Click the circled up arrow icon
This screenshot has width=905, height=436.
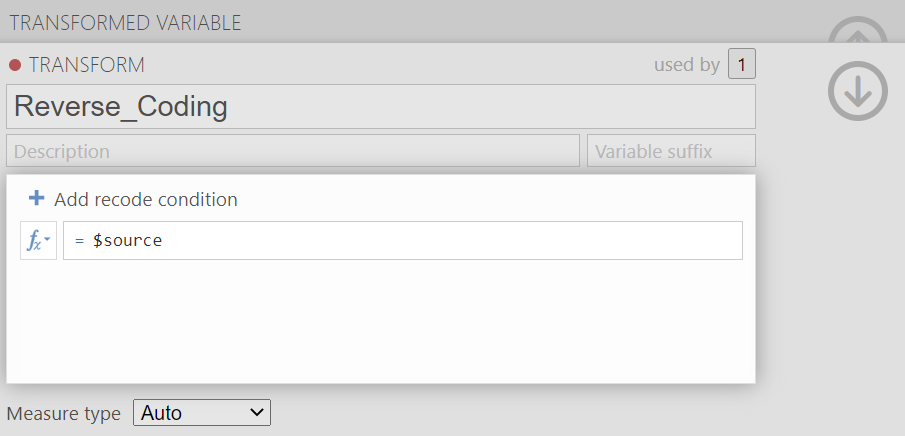click(858, 30)
